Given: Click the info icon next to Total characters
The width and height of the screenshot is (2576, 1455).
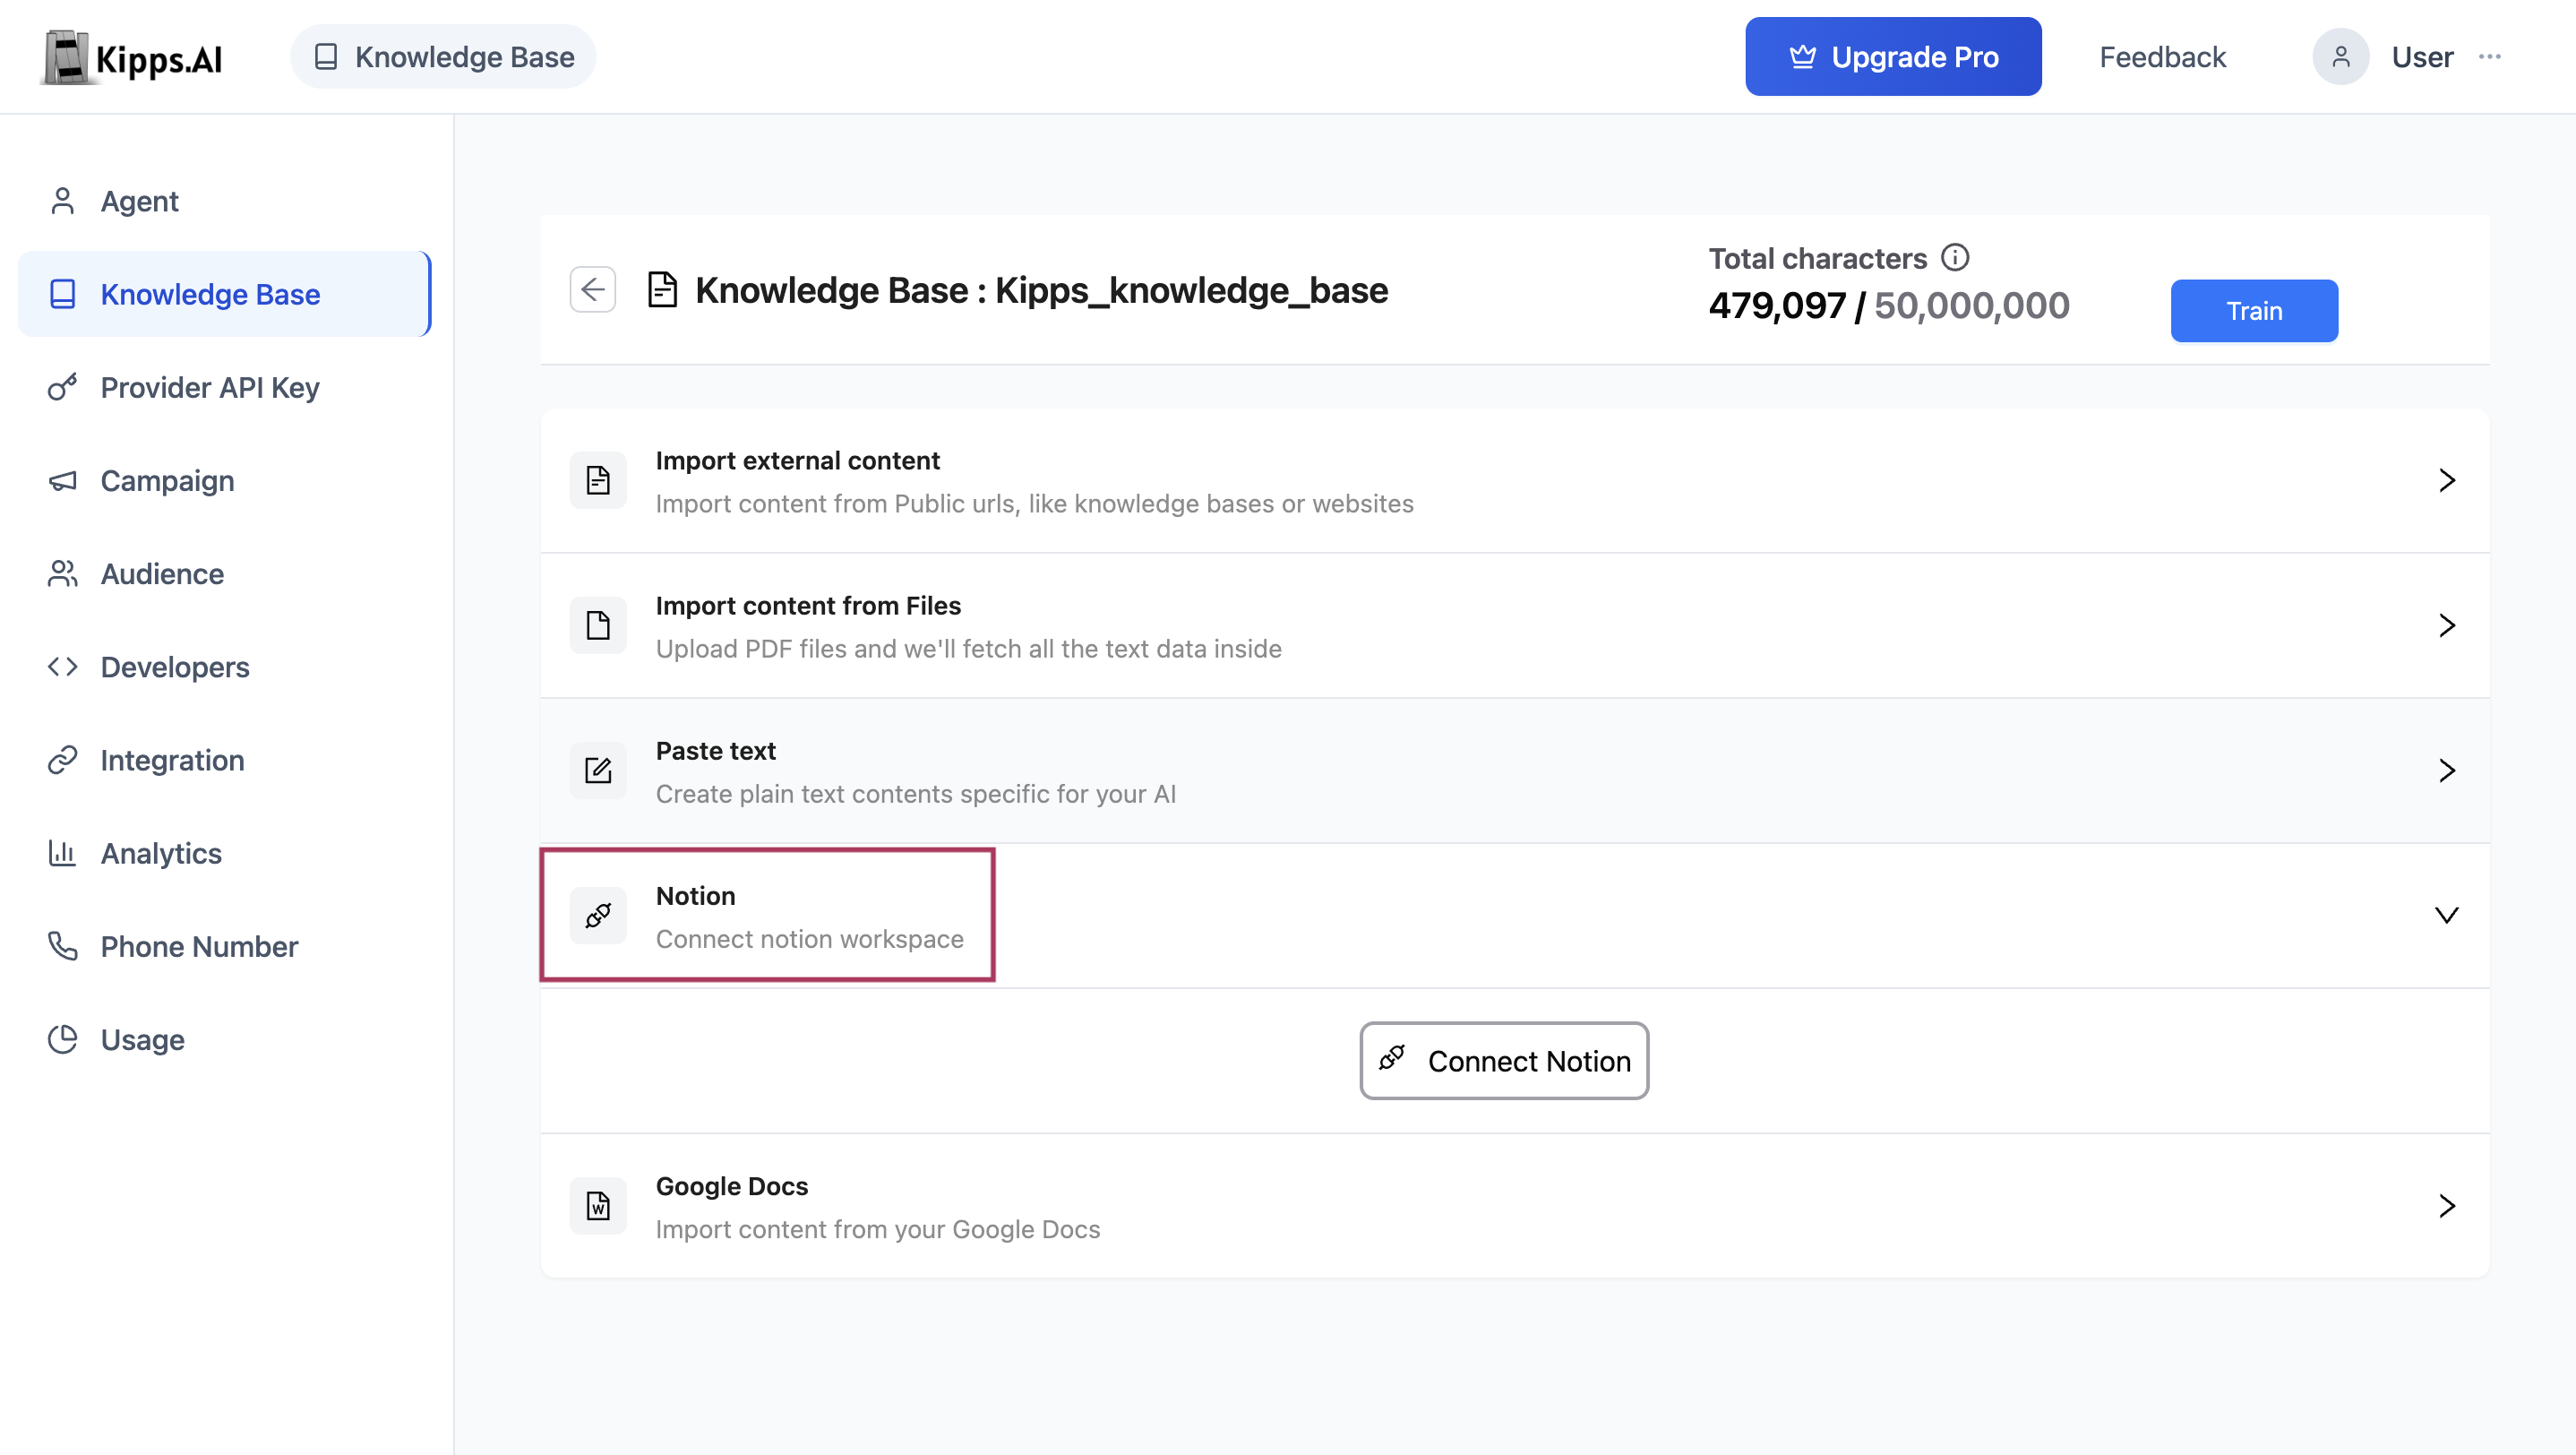Looking at the screenshot, I should 1955,258.
